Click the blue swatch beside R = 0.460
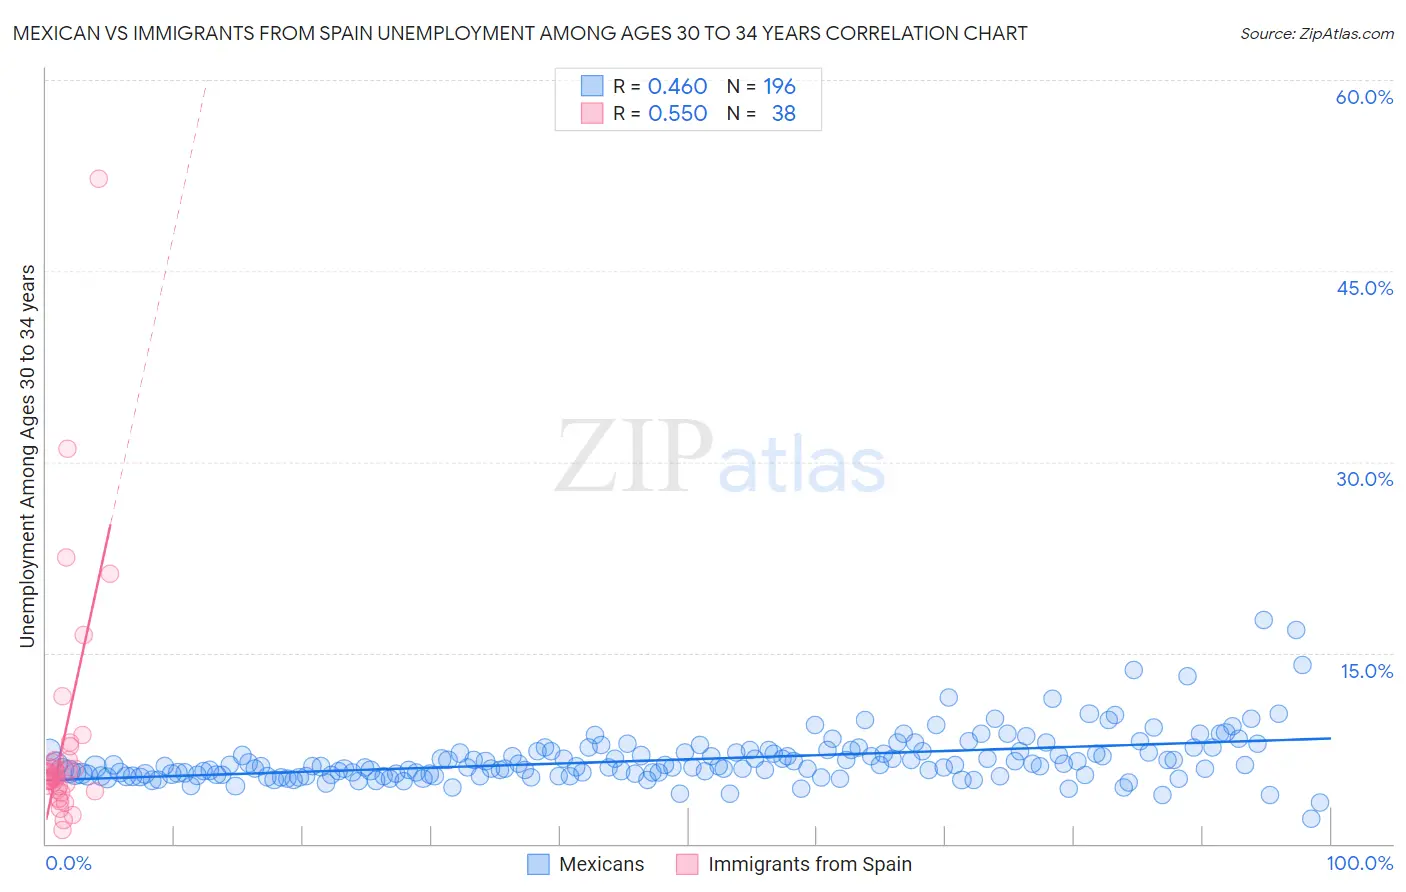Screen dimensions: 1406x892 [592, 86]
